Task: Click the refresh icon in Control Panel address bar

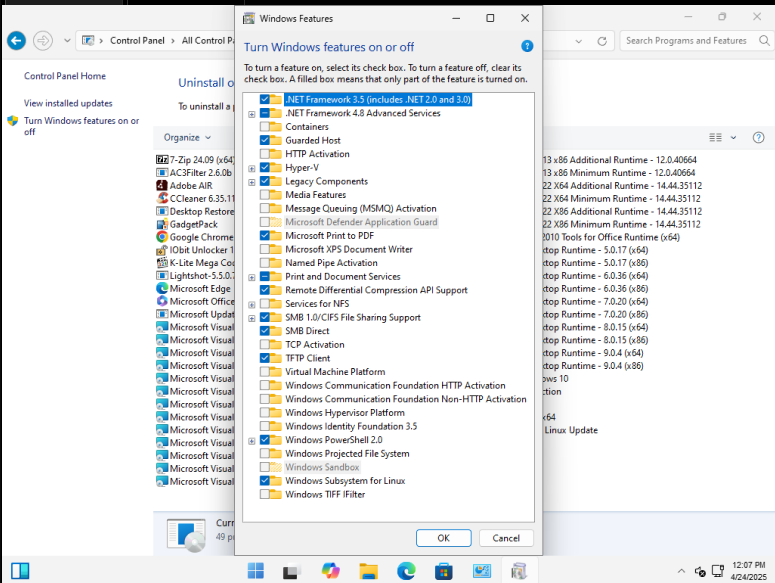Action: coord(602,41)
